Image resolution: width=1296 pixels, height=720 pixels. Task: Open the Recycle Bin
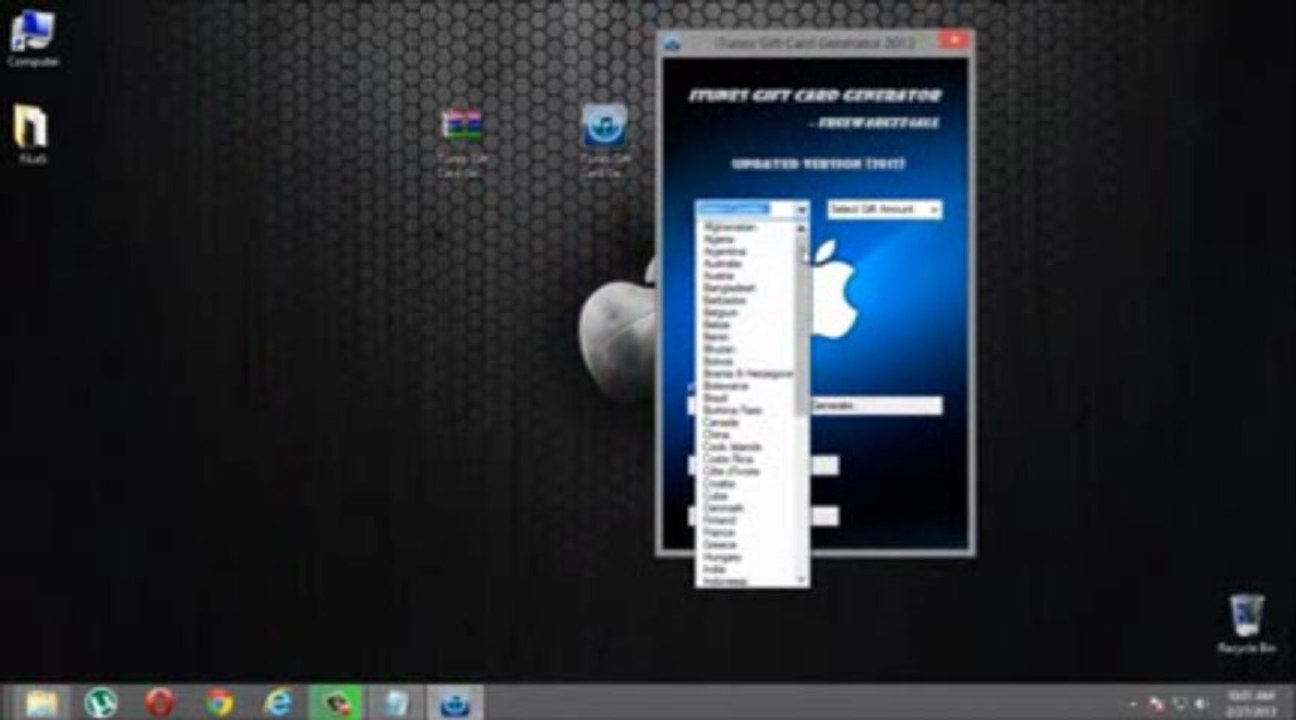pyautogui.click(x=1246, y=624)
